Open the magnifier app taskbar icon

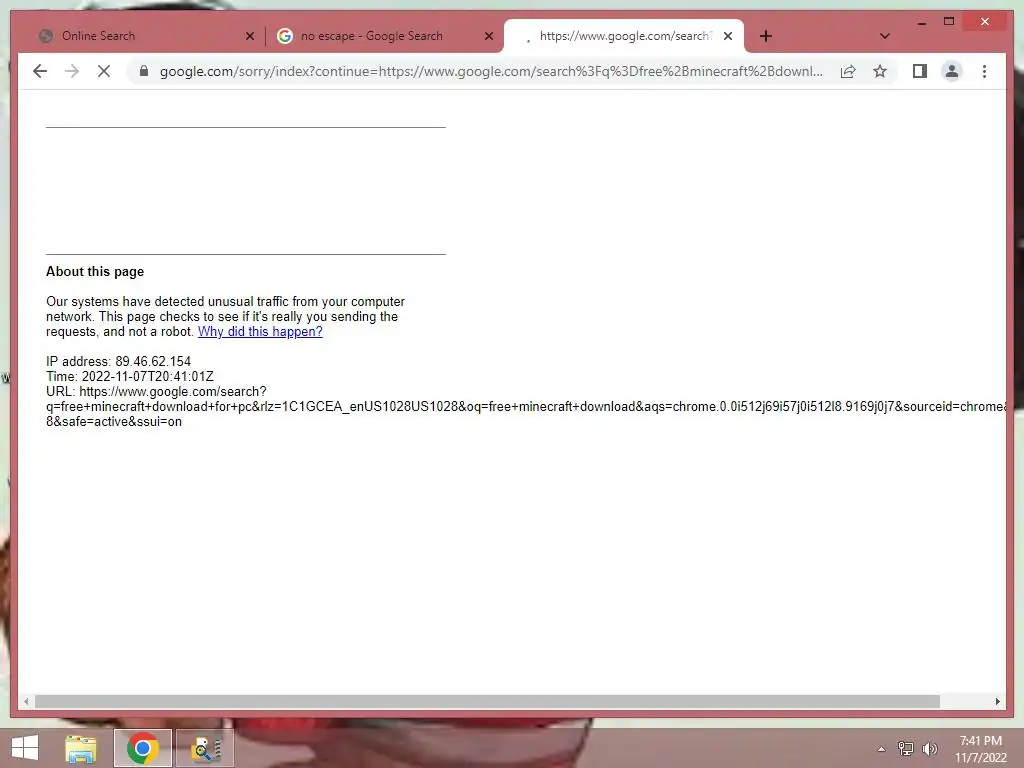(205, 748)
